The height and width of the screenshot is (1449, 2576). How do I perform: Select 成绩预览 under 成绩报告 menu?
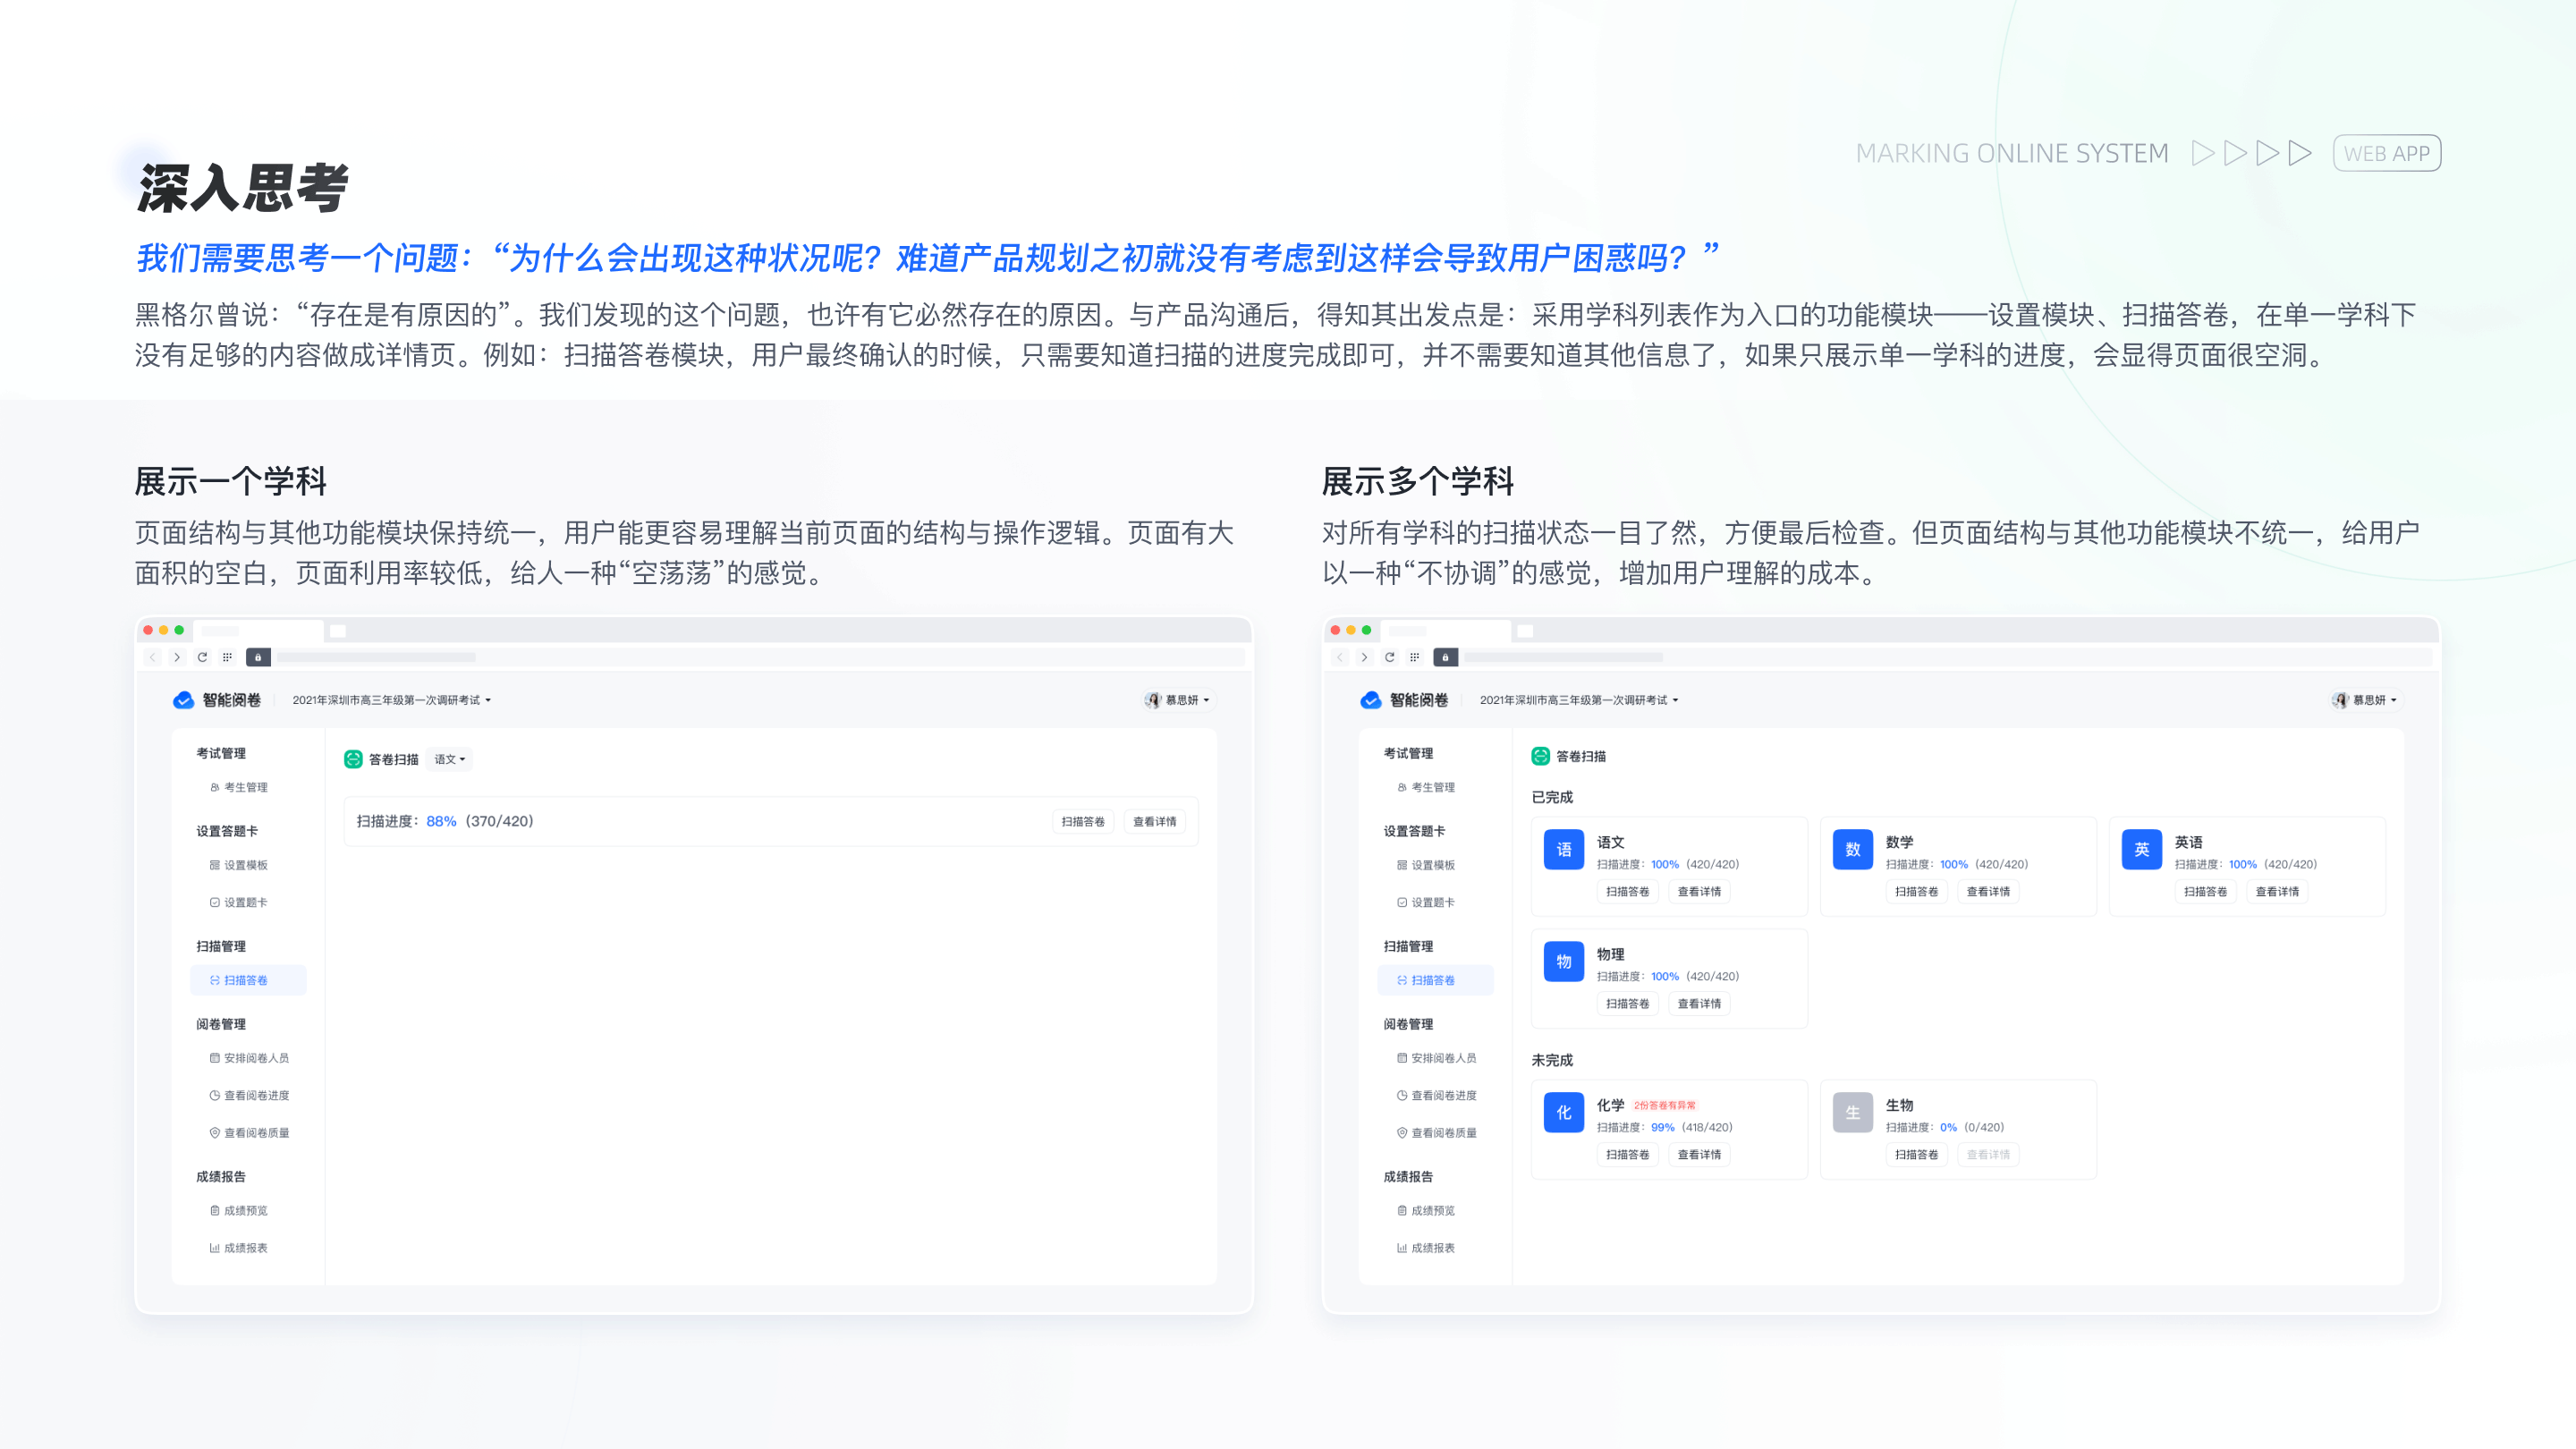pyautogui.click(x=246, y=1210)
